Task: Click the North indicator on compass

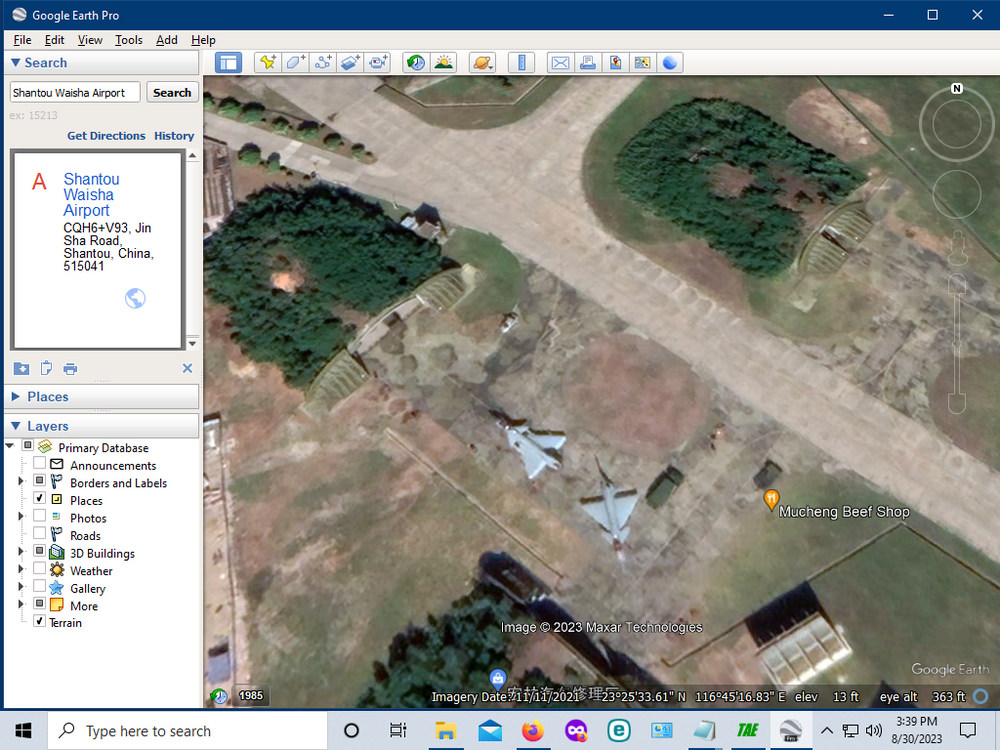Action: (x=957, y=89)
